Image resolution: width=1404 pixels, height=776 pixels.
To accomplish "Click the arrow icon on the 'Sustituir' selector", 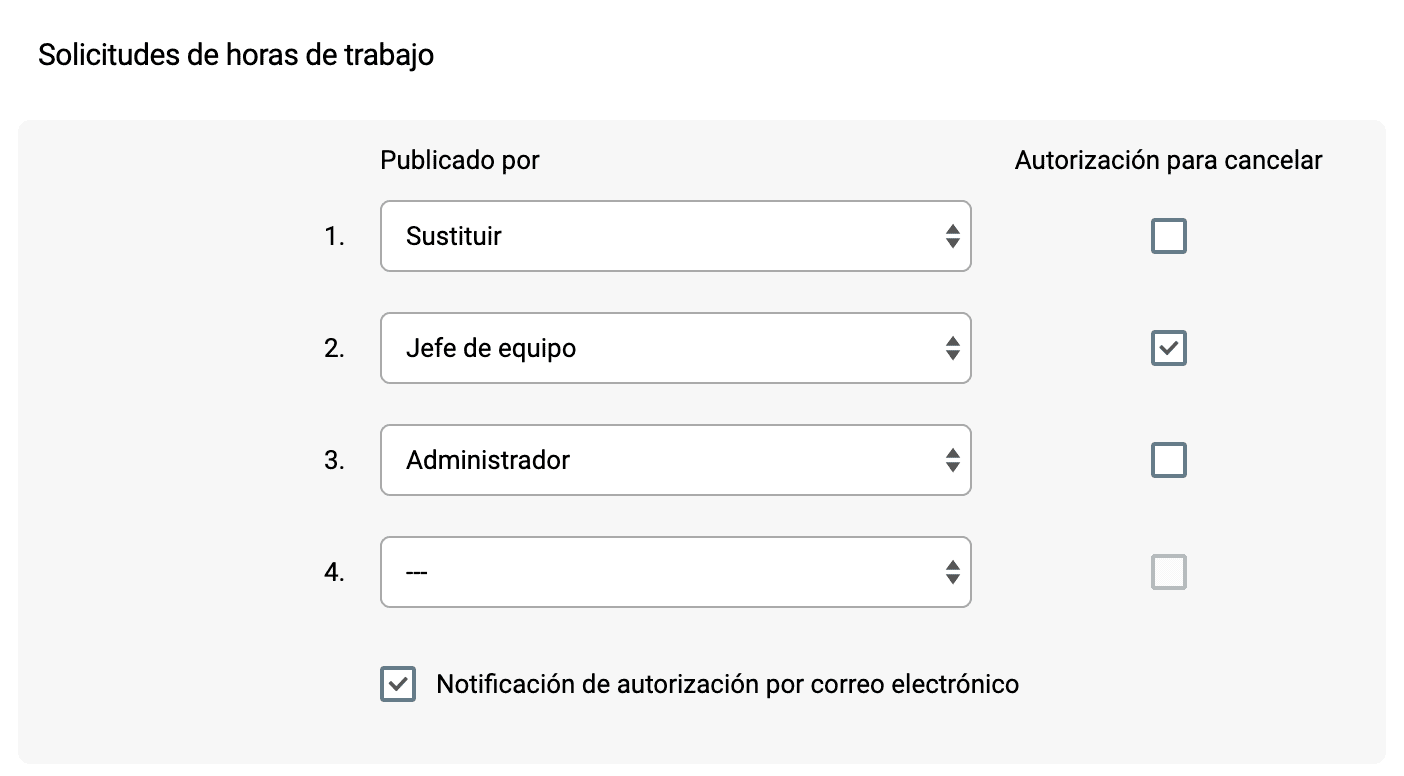I will (x=953, y=235).
